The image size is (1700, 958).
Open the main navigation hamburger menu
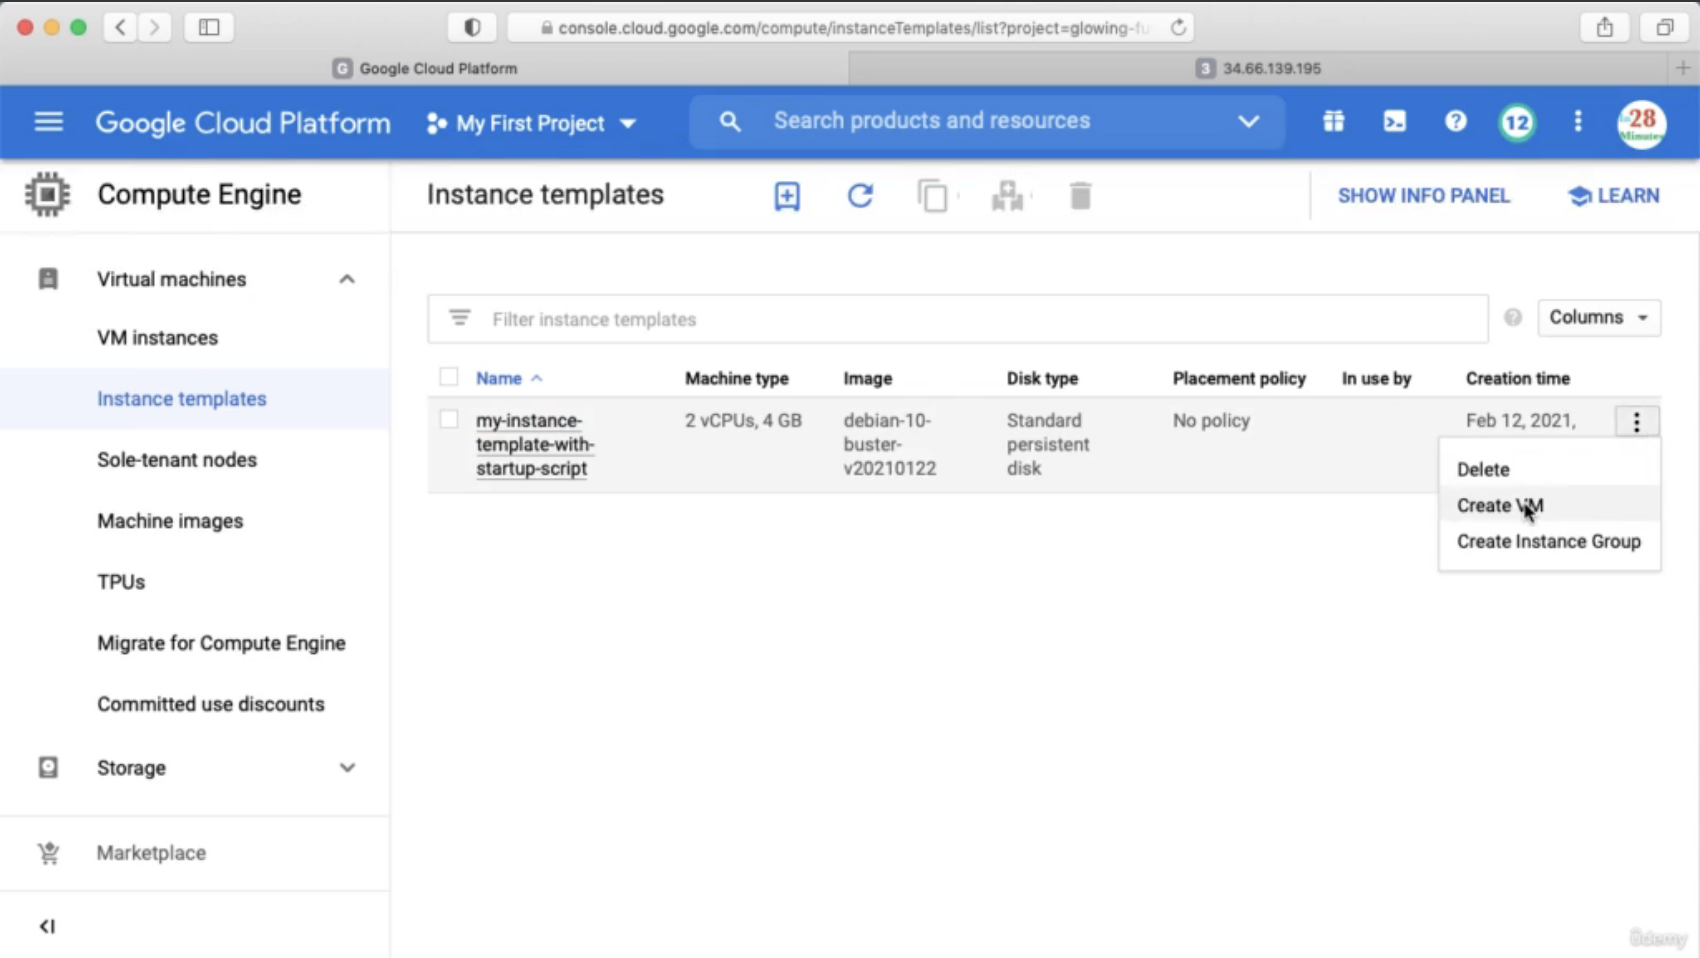pyautogui.click(x=48, y=122)
